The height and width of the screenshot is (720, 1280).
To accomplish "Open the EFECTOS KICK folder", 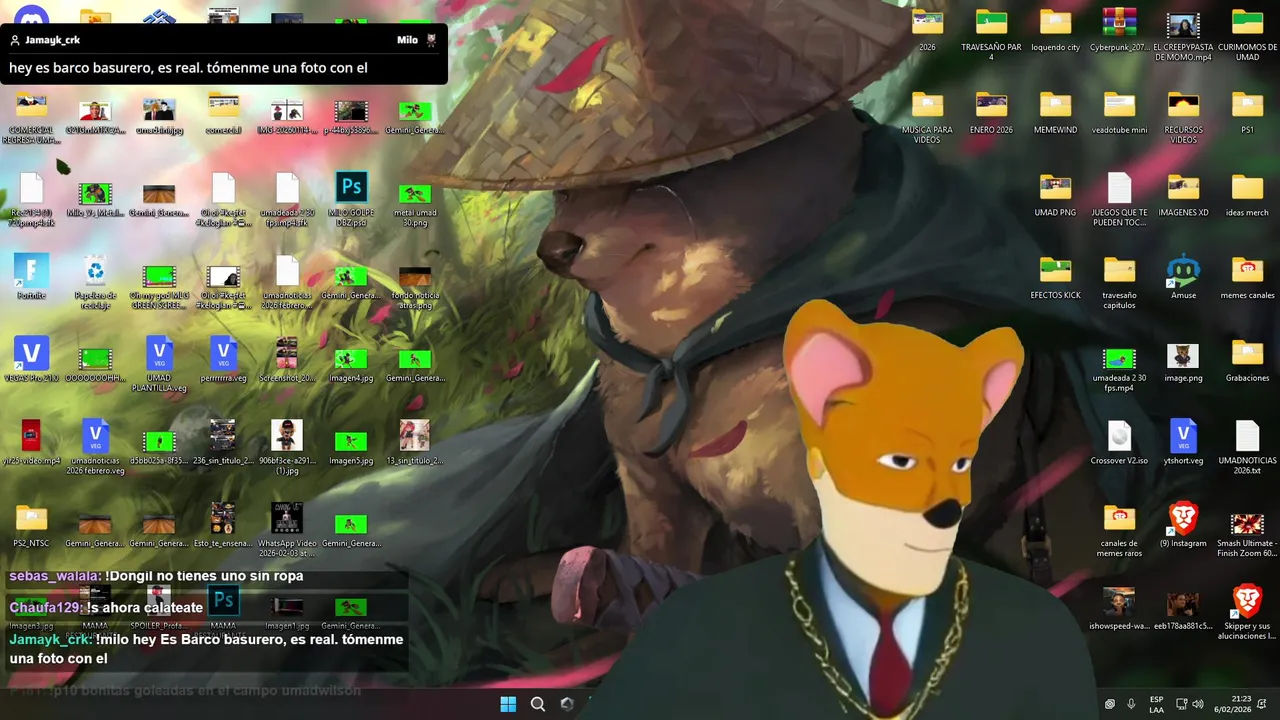I will [1055, 279].
